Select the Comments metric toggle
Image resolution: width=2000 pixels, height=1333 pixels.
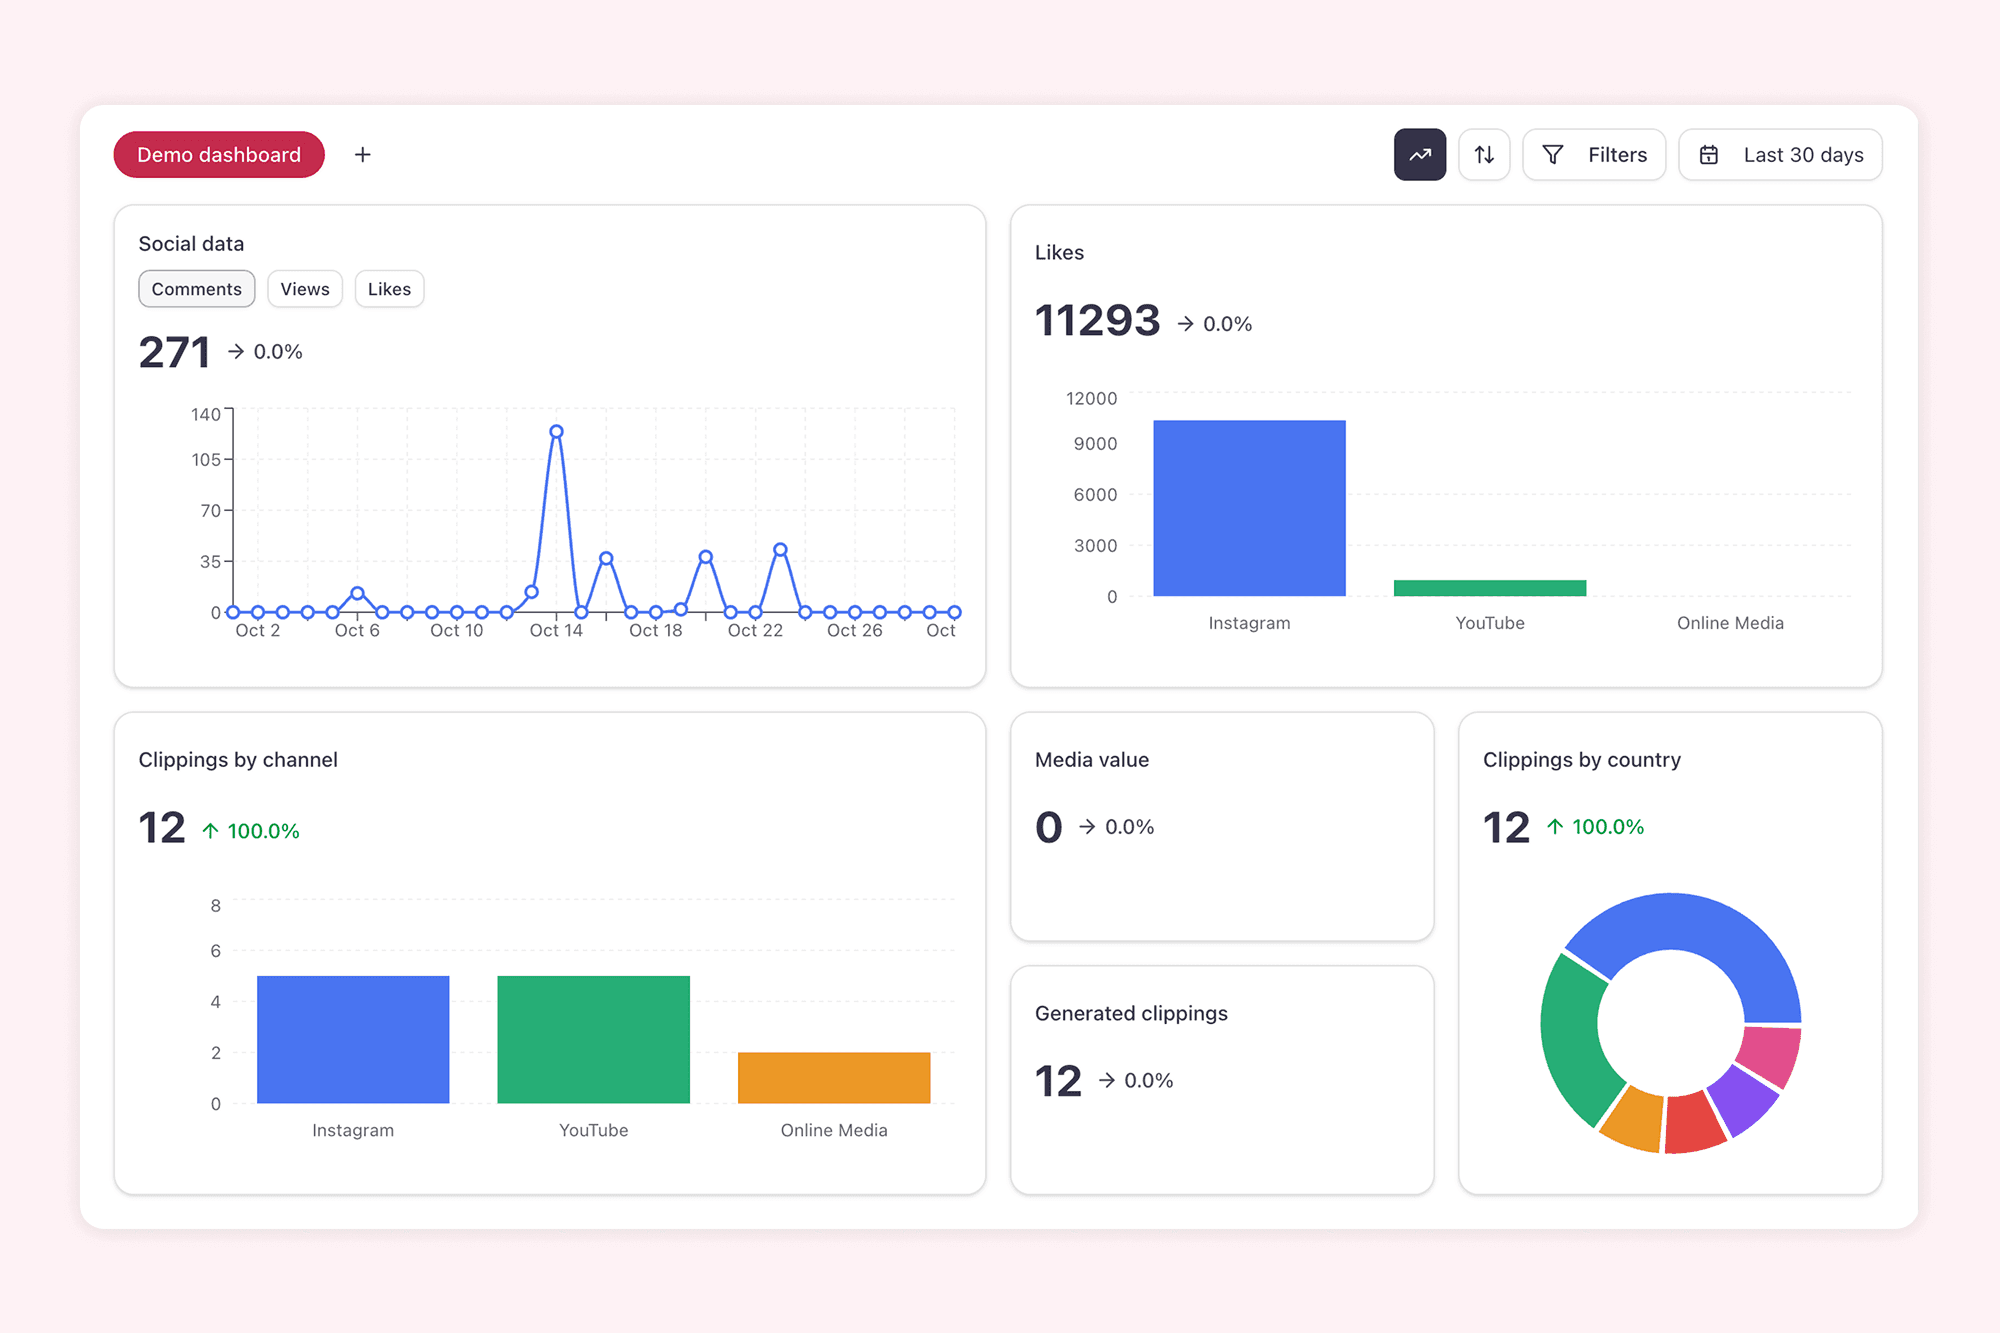click(x=196, y=288)
